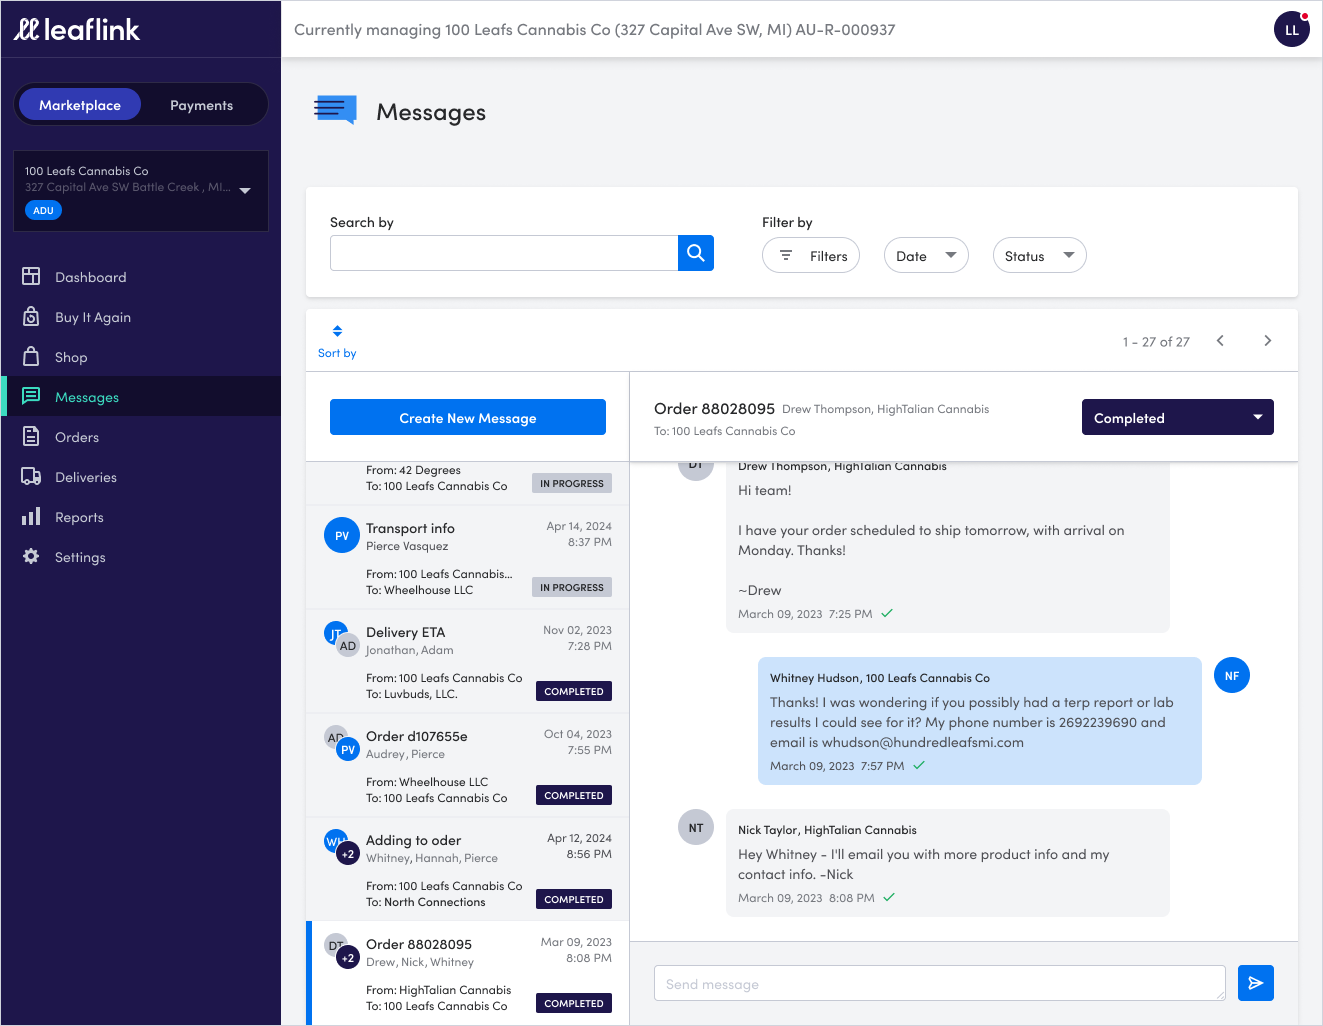Switch to Marketplace mode
Viewport: 1323px width, 1026px height.
[x=80, y=105]
